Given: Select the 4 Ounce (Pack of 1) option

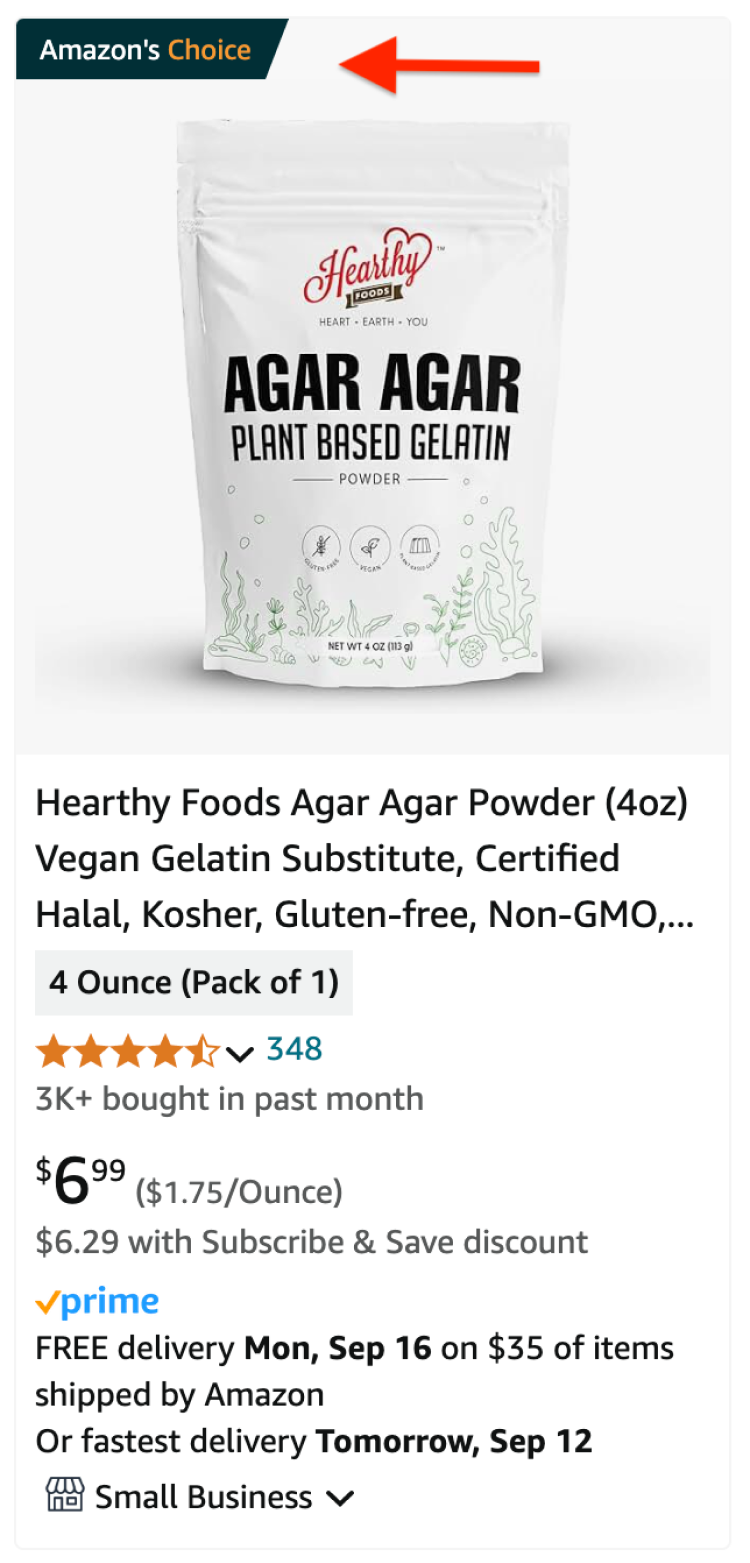Looking at the screenshot, I should coord(194,983).
